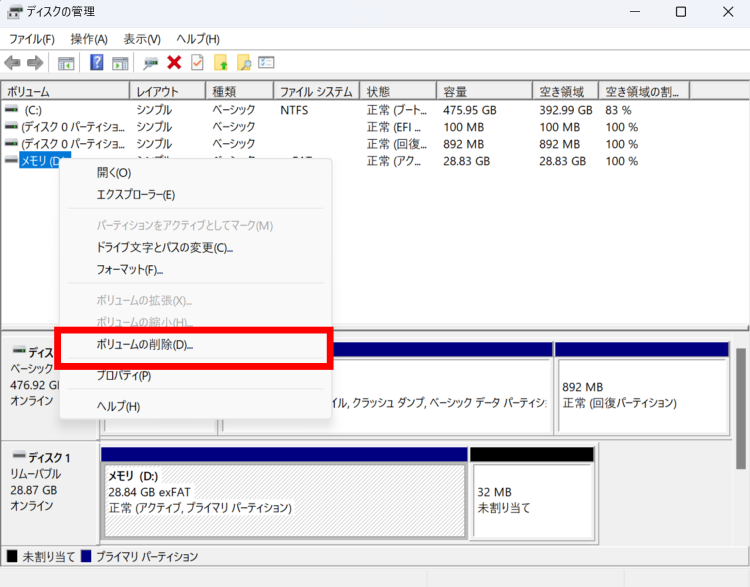Click the properties checkmark page toolbar icon
The height and width of the screenshot is (587, 750).
(x=197, y=63)
